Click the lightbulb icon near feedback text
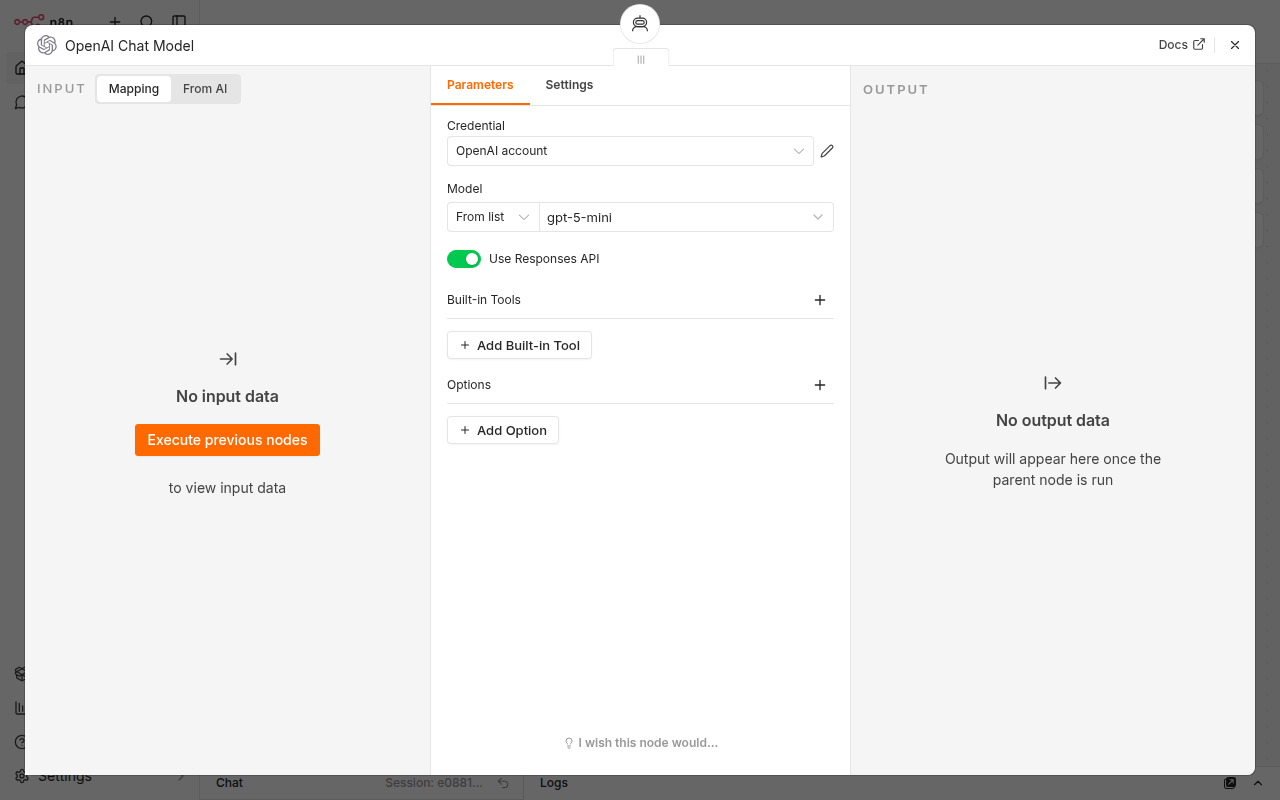 (569, 743)
